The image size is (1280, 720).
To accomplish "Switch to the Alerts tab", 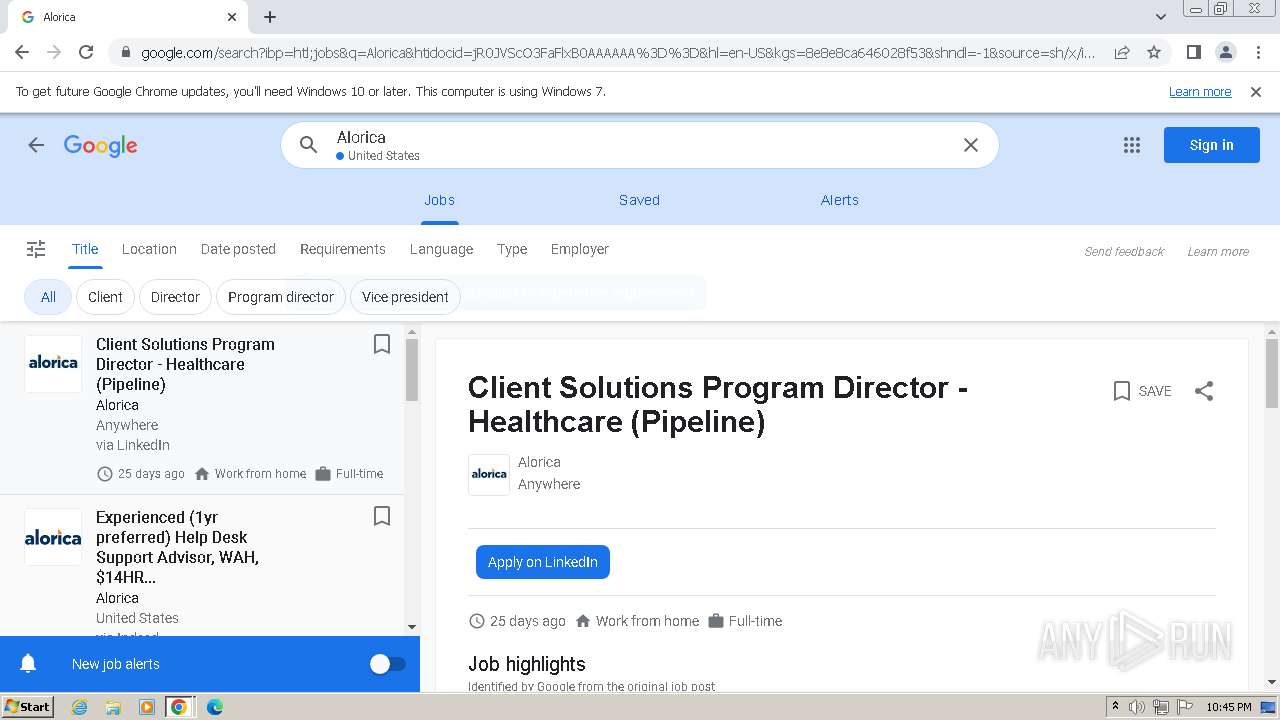I will 840,200.
